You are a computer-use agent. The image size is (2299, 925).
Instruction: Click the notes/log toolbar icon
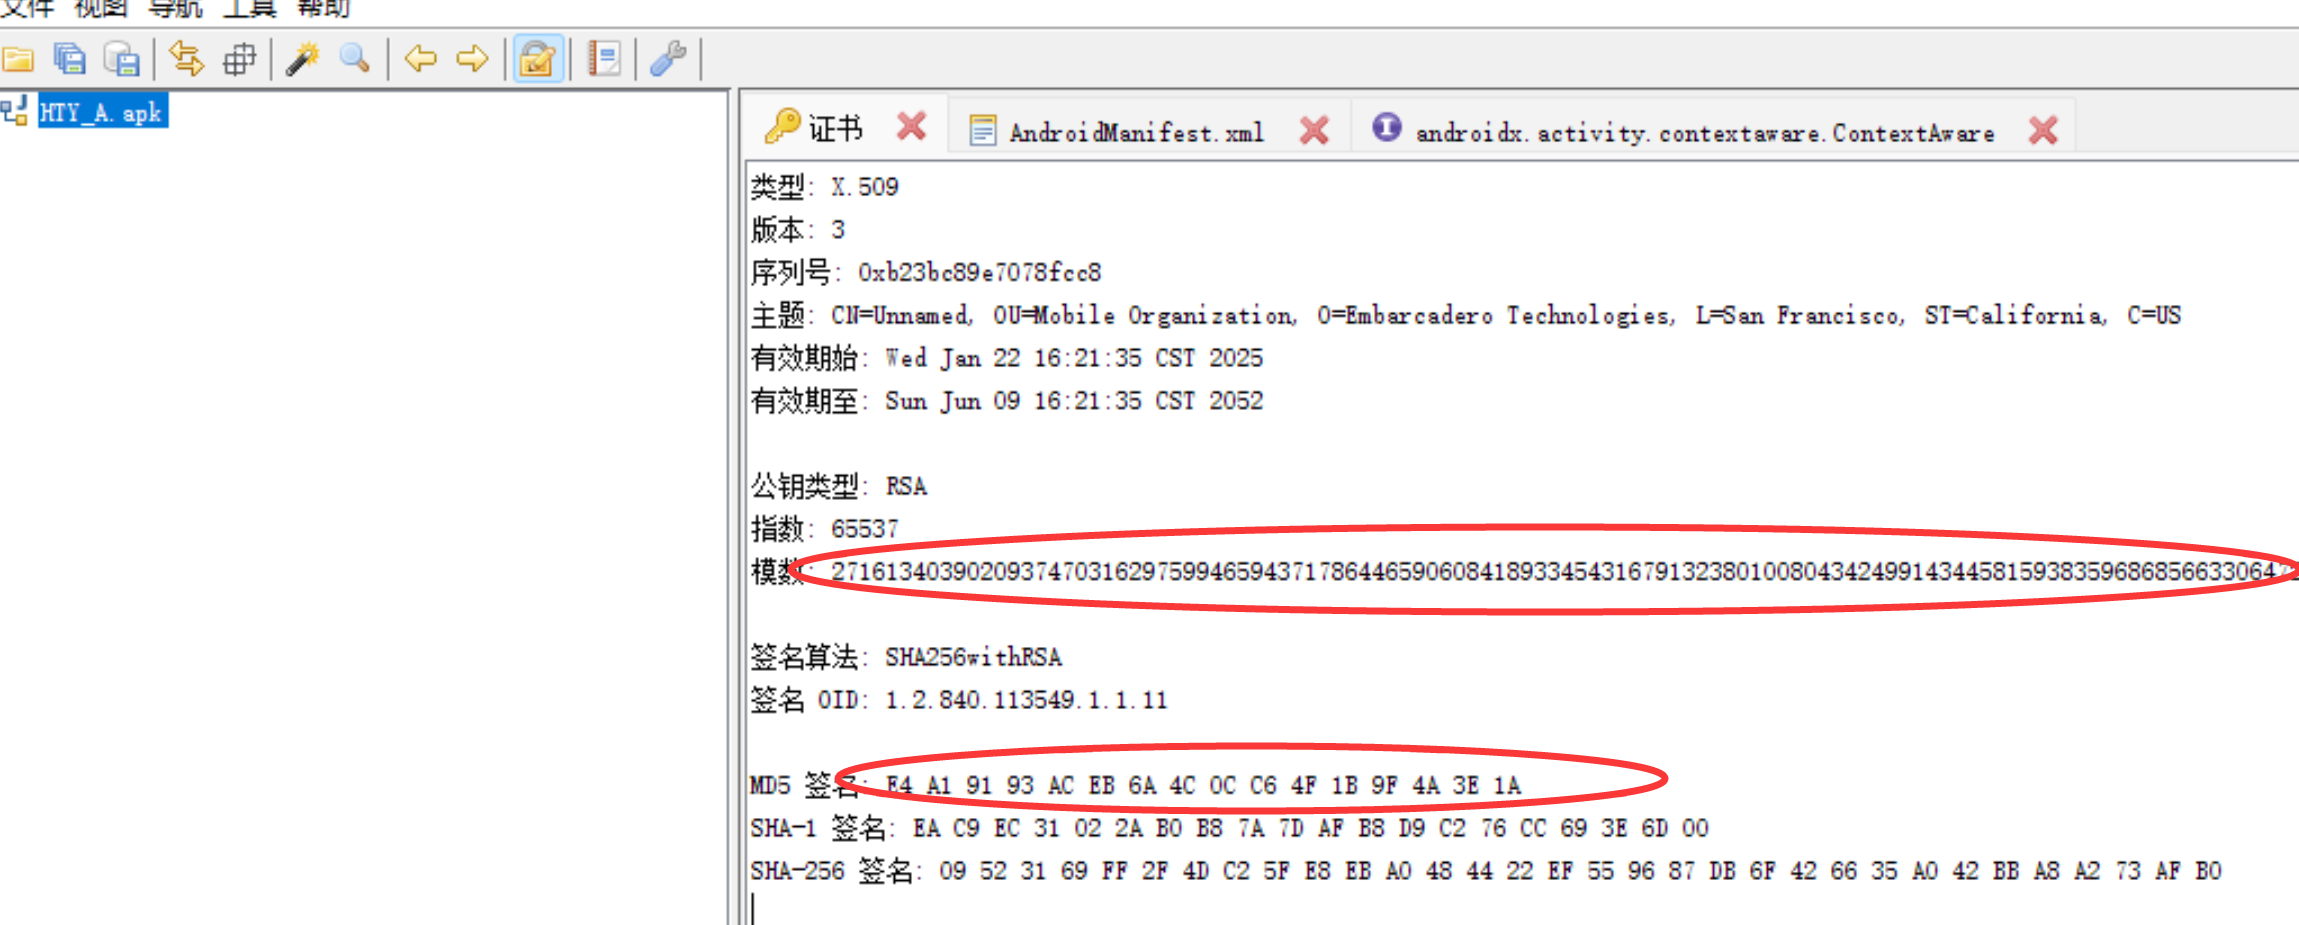[602, 58]
